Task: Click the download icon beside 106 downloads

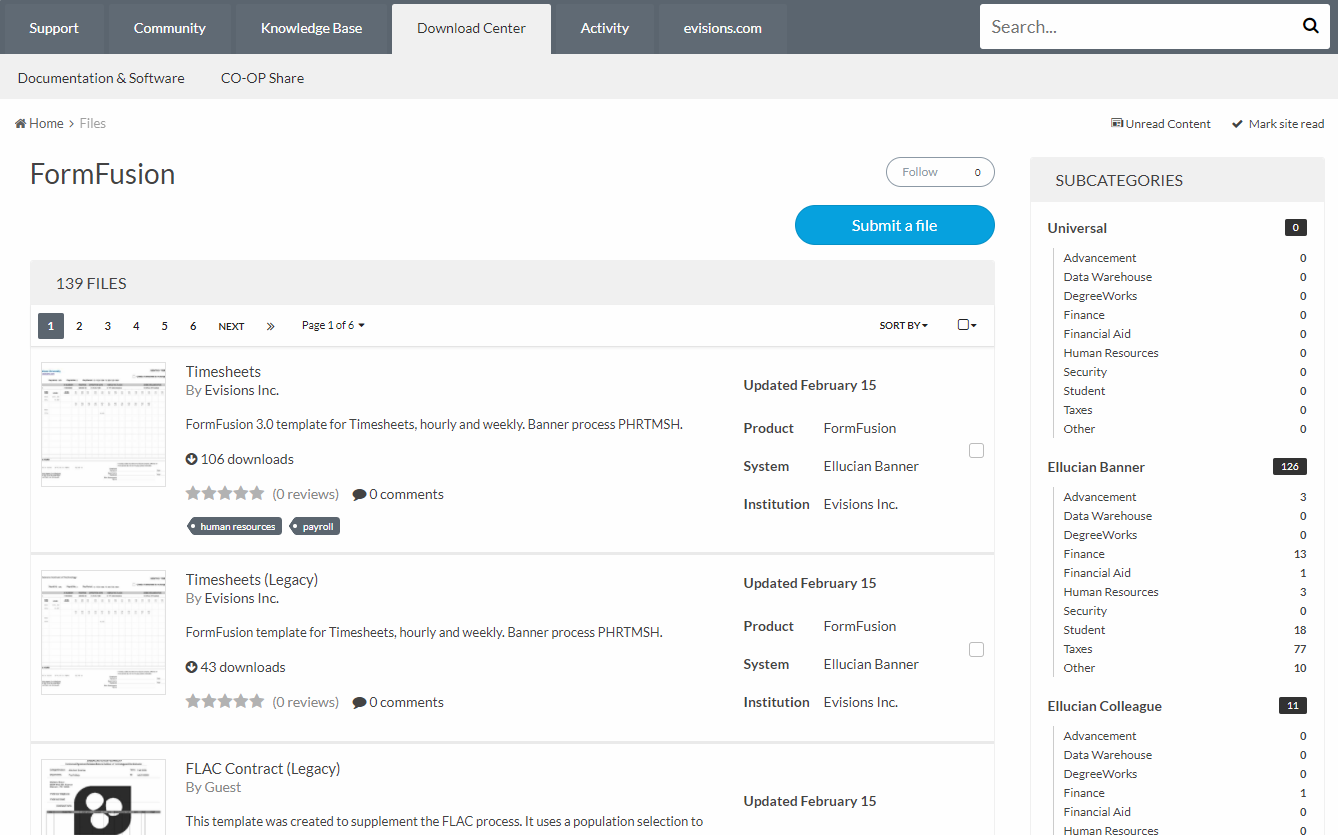Action: click(192, 459)
